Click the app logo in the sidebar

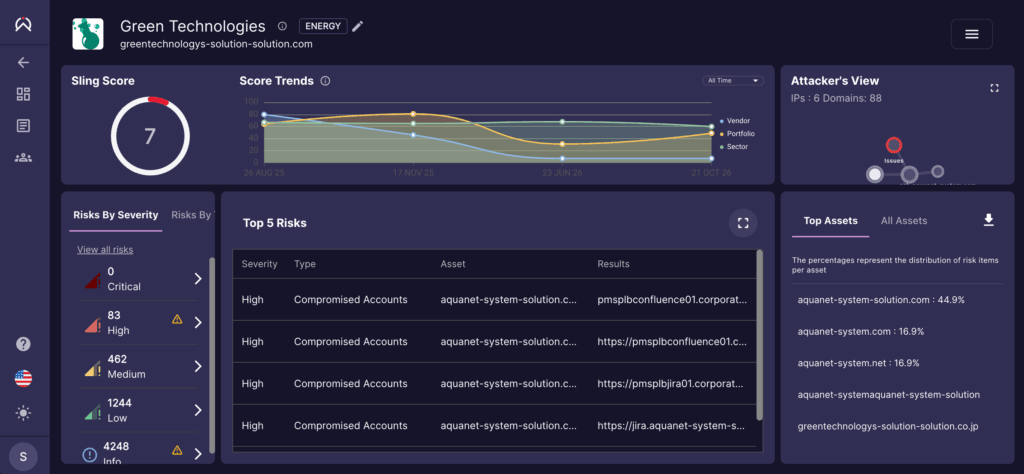24,24
